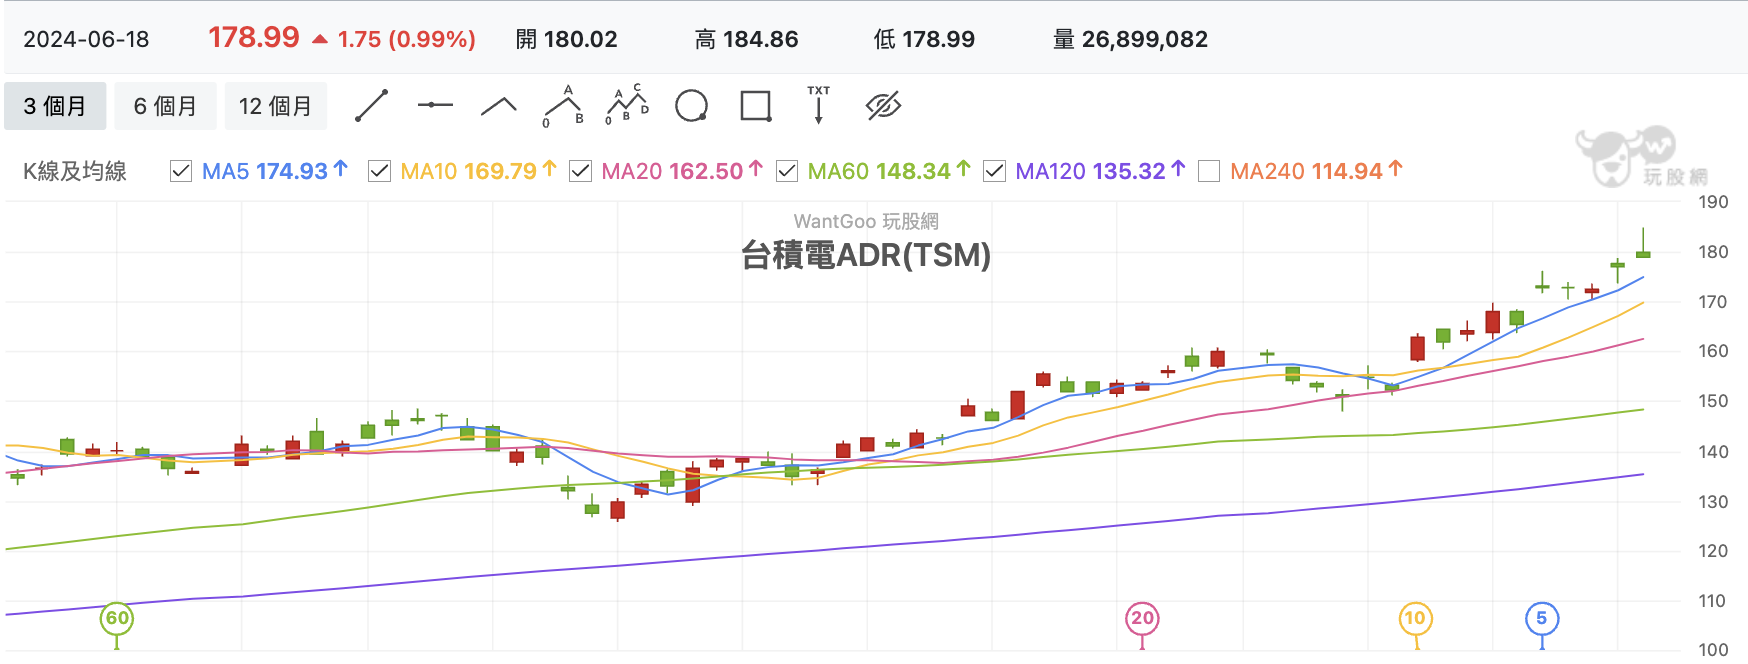The height and width of the screenshot is (664, 1748).
Task: Click the green 60 marker on timeline
Action: point(117,618)
